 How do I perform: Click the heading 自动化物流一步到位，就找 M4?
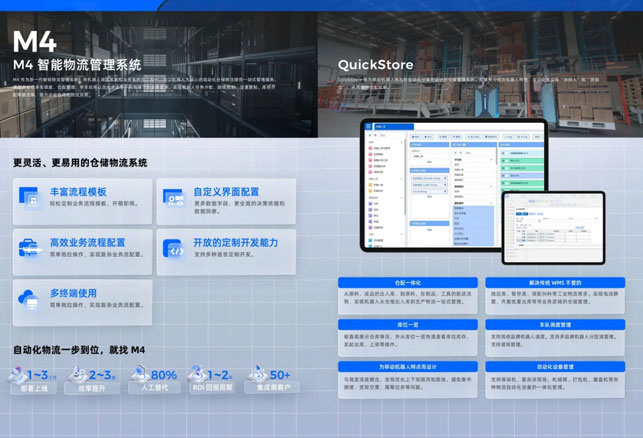(79, 350)
